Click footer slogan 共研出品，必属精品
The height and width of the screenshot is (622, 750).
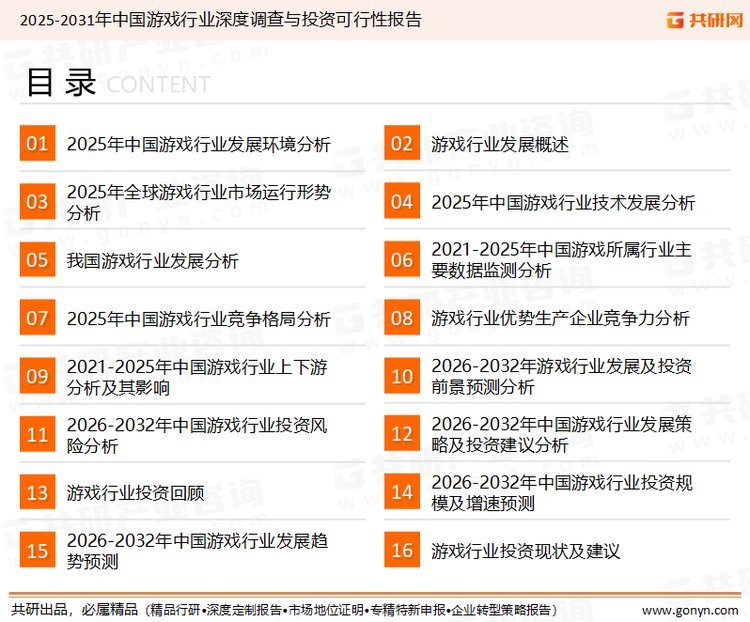(x=75, y=610)
